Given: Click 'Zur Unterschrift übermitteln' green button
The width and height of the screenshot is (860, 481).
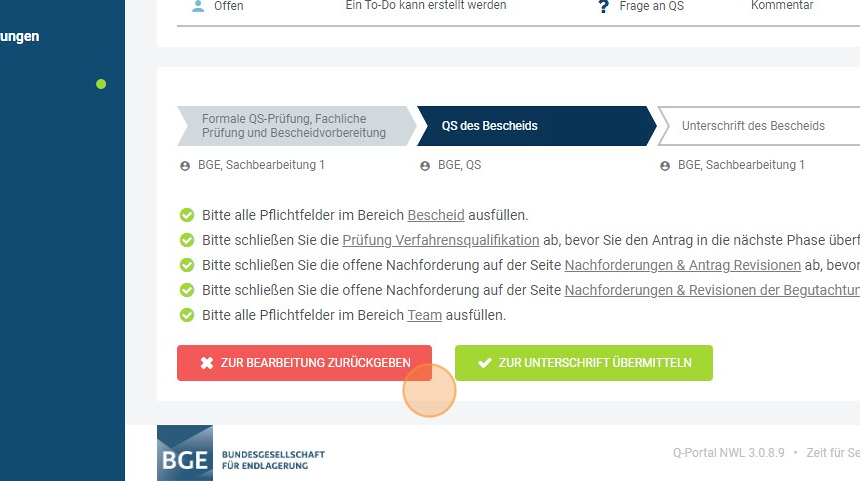Looking at the screenshot, I should 584,363.
